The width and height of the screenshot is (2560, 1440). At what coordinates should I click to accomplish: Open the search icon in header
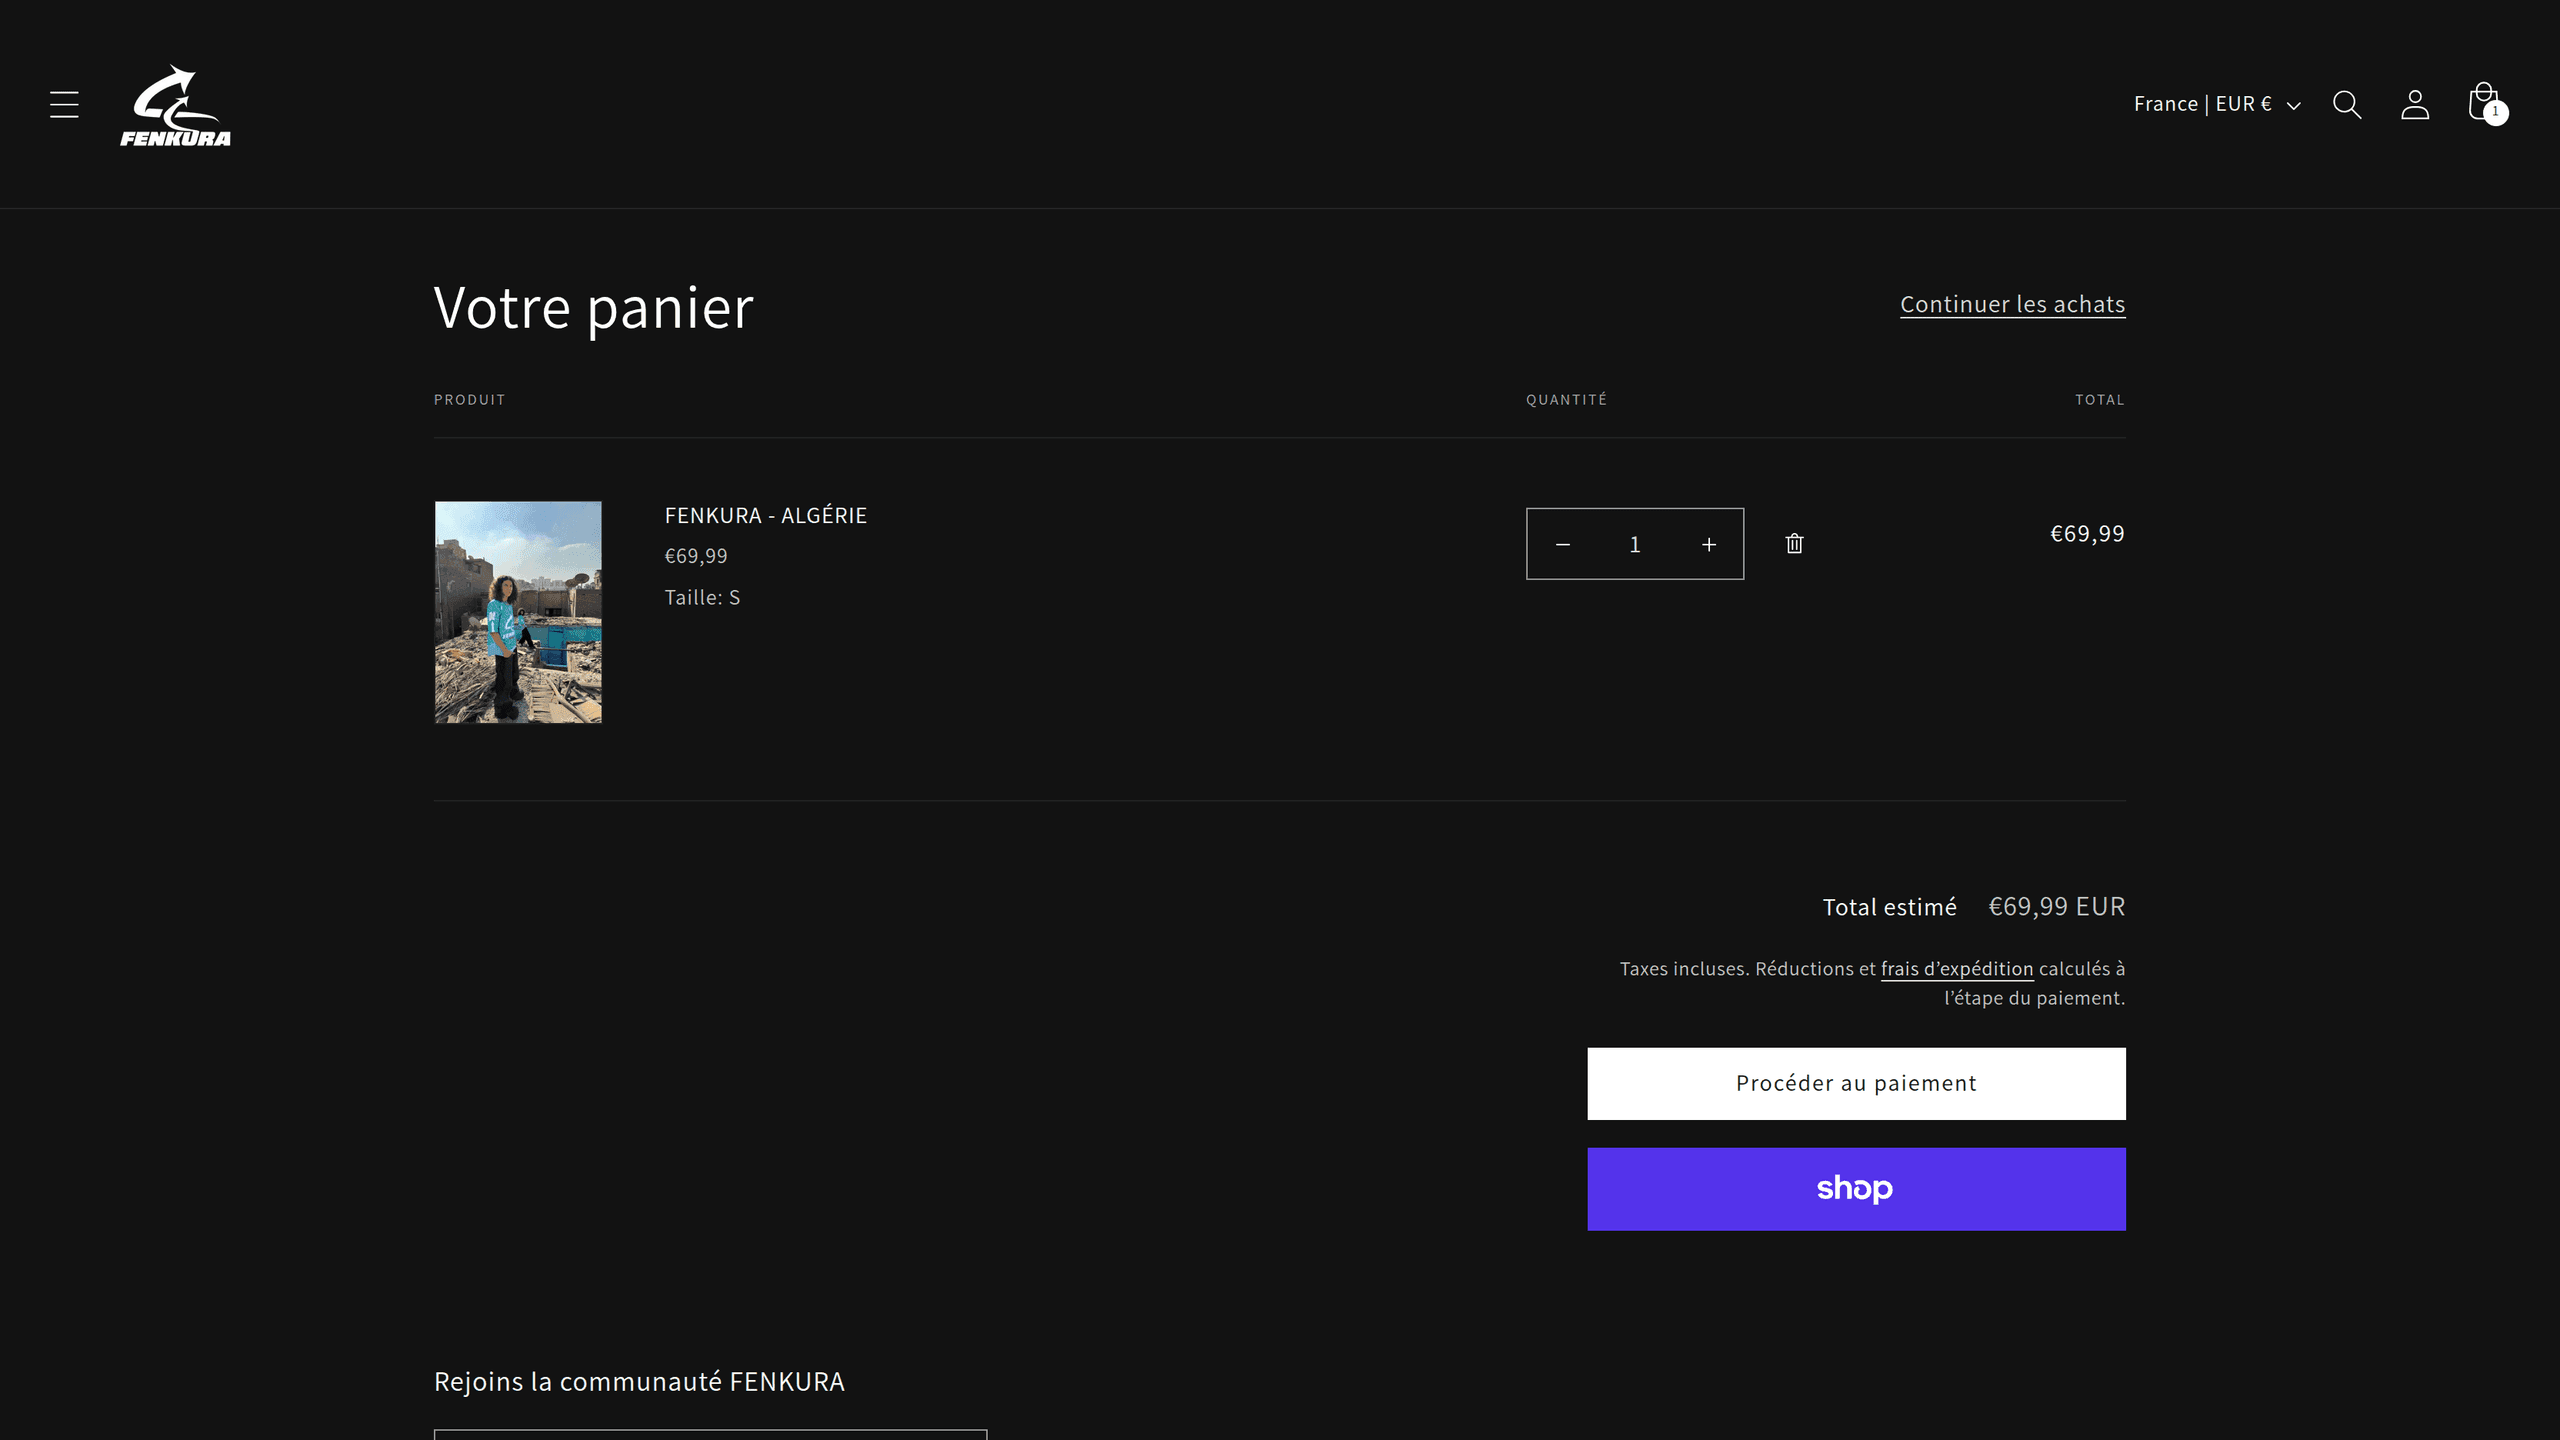[2347, 104]
